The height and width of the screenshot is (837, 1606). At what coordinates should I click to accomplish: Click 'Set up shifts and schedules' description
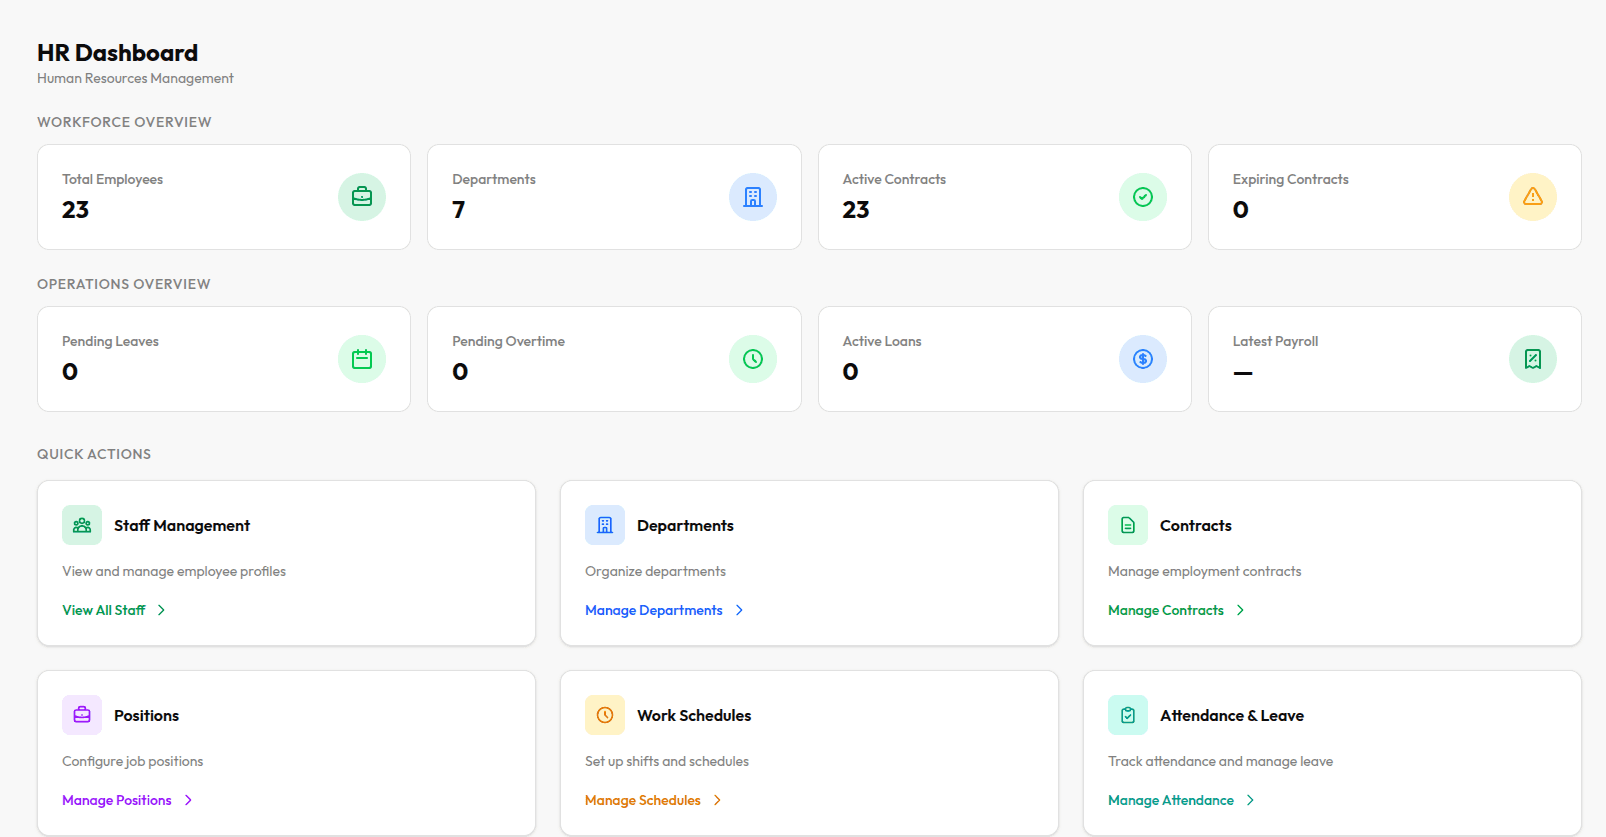667,761
